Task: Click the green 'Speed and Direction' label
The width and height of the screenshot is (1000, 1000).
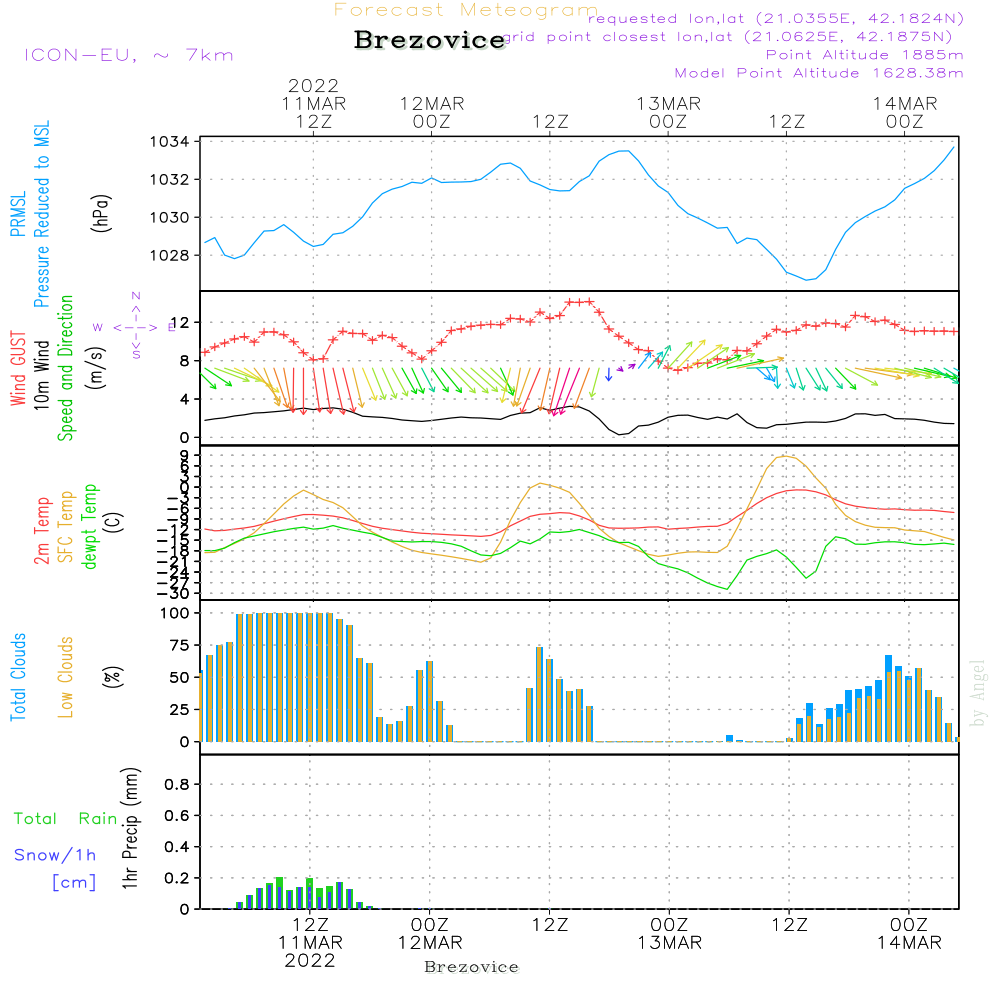Action: coord(66,368)
